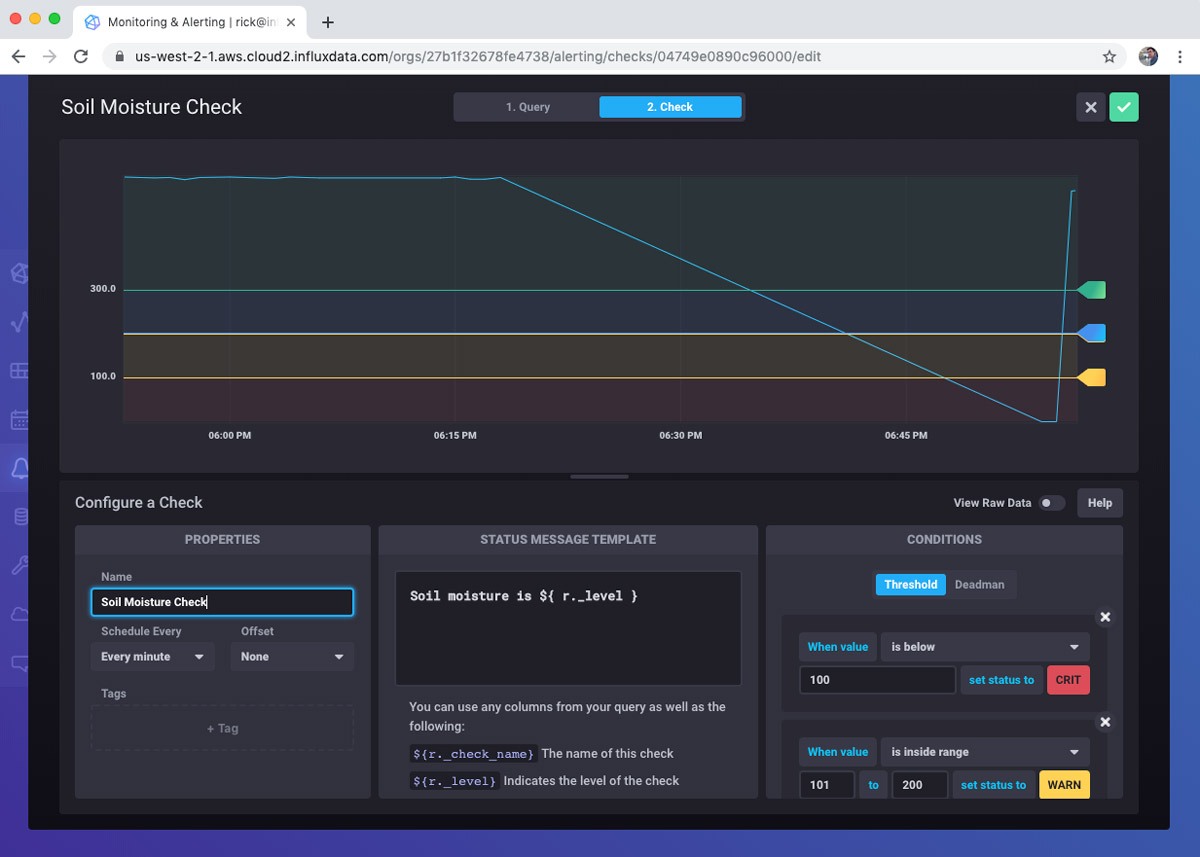Click the + Tag button

[222, 728]
